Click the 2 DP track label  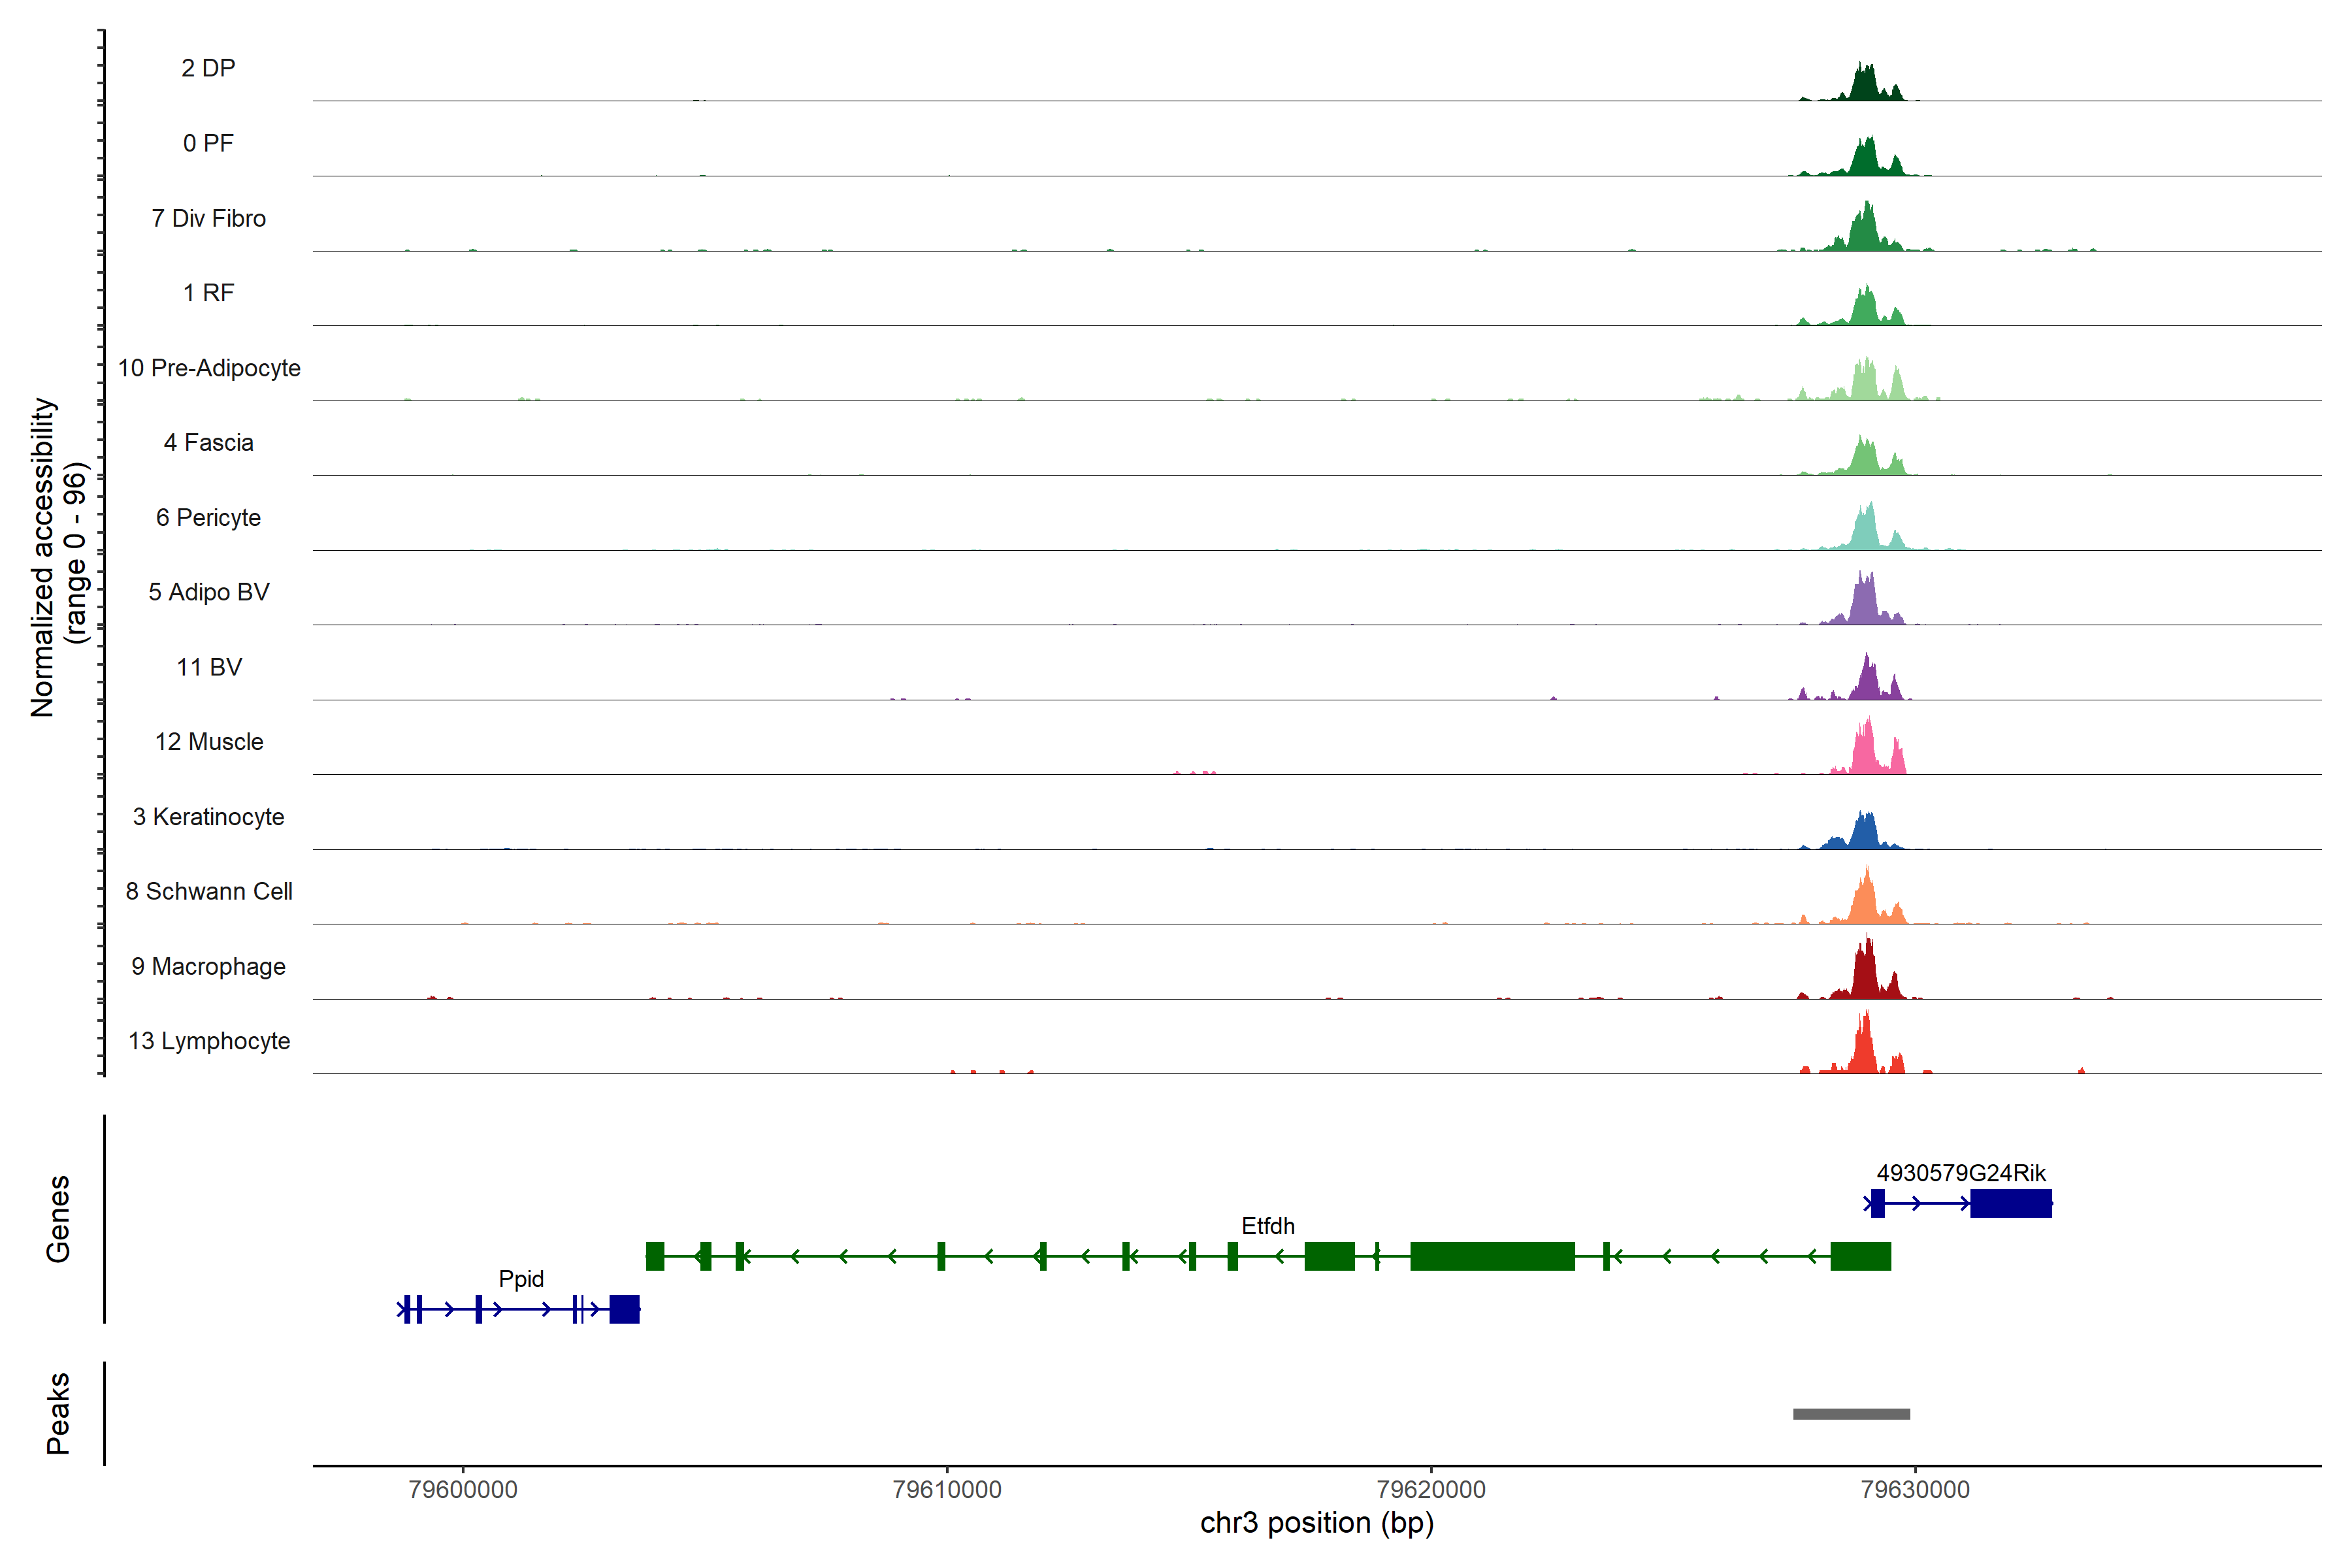(x=208, y=68)
